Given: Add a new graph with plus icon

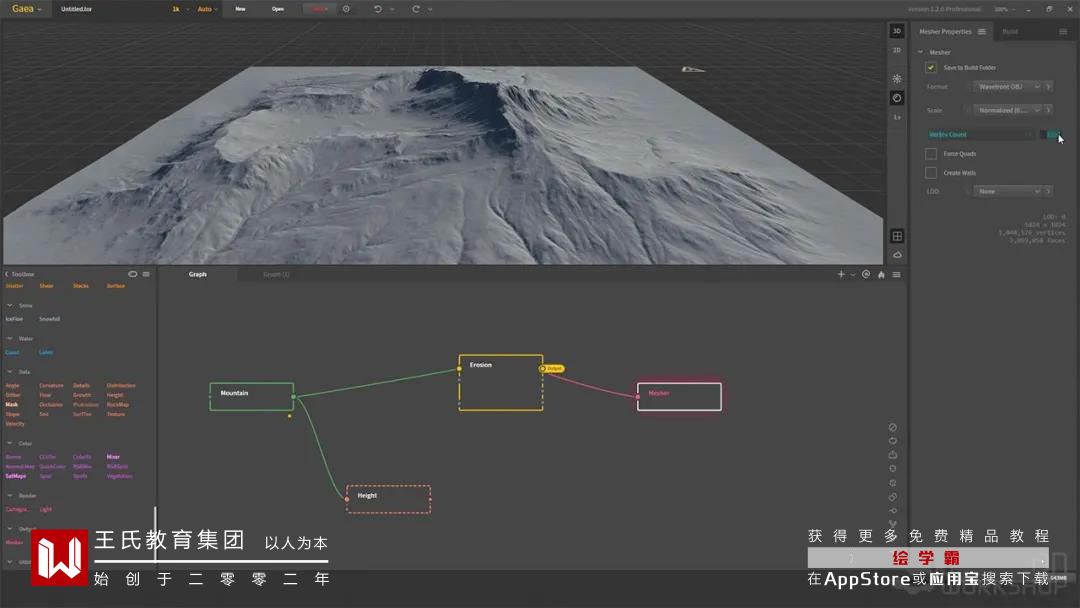Looking at the screenshot, I should tap(841, 274).
